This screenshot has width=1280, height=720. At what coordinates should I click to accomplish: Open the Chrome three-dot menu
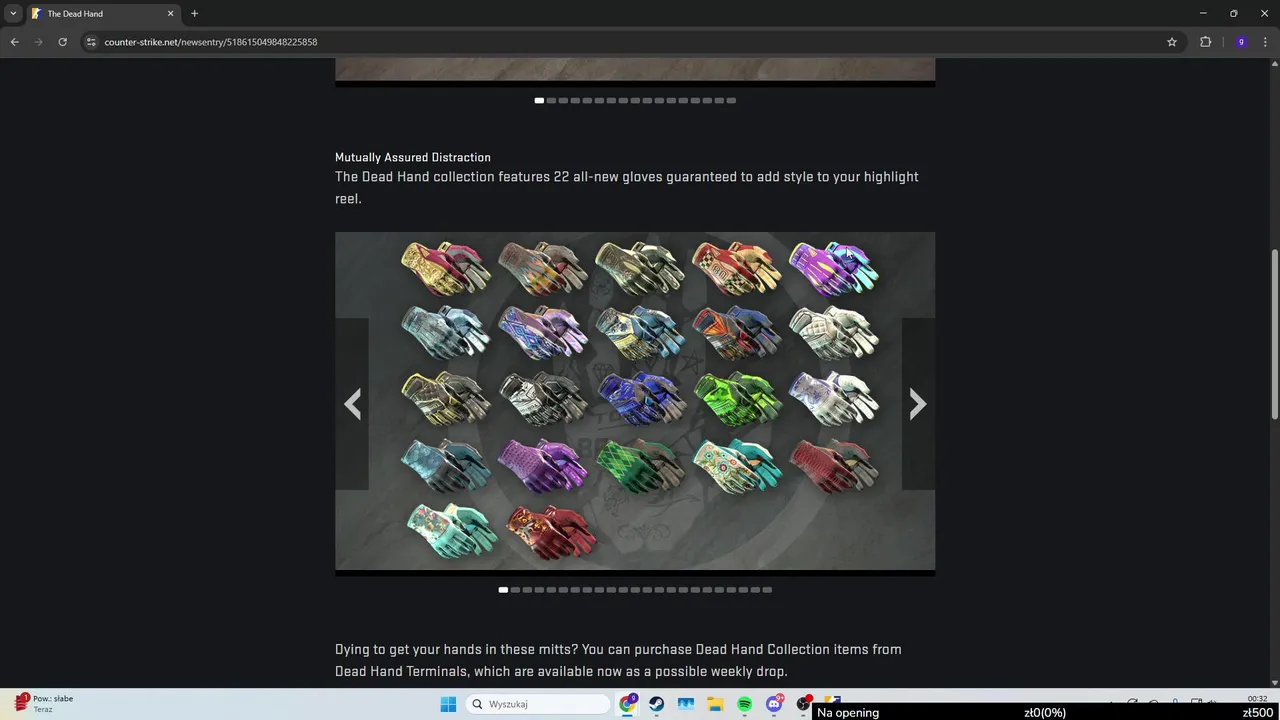coord(1265,42)
